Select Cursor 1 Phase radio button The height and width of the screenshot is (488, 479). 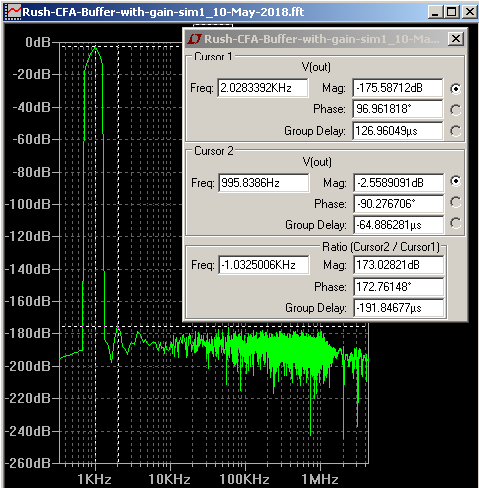455,110
